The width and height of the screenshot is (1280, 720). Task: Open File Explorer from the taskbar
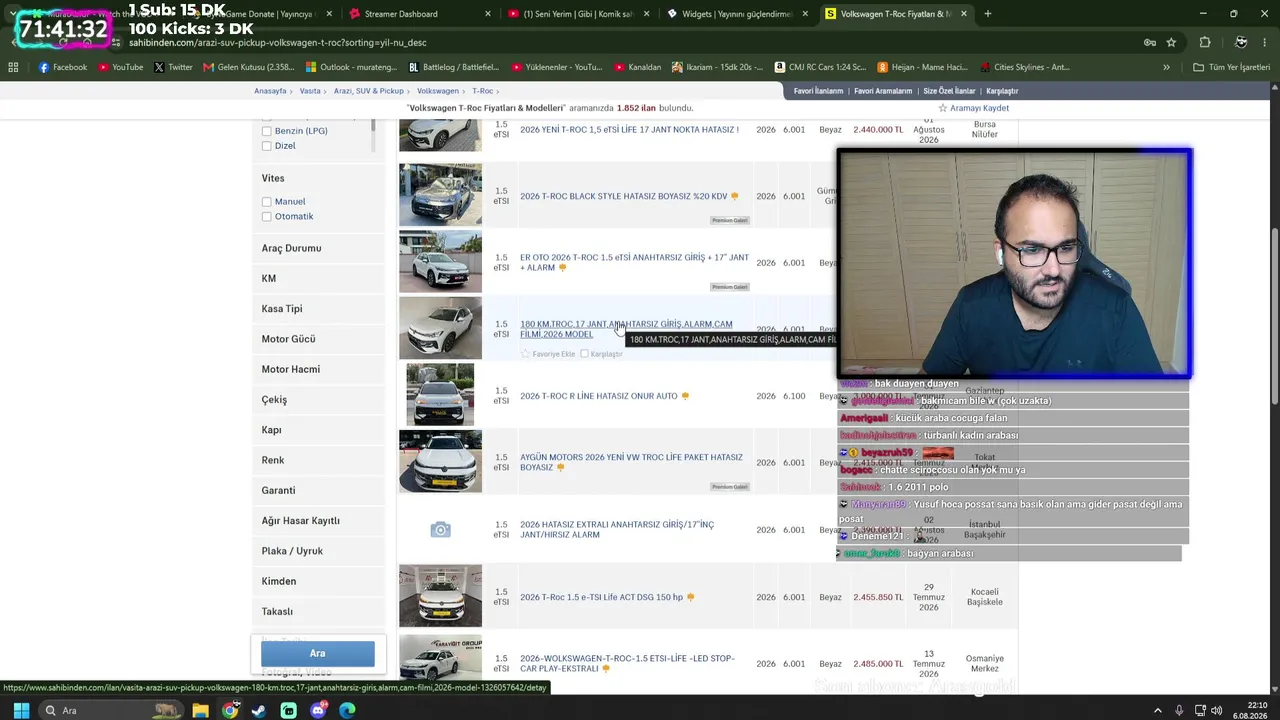[x=201, y=710]
